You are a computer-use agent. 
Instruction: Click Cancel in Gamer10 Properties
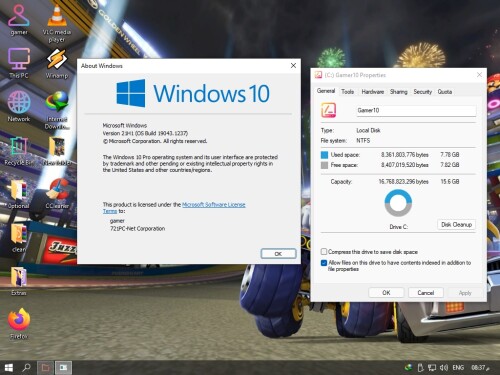pyautogui.click(x=426, y=293)
